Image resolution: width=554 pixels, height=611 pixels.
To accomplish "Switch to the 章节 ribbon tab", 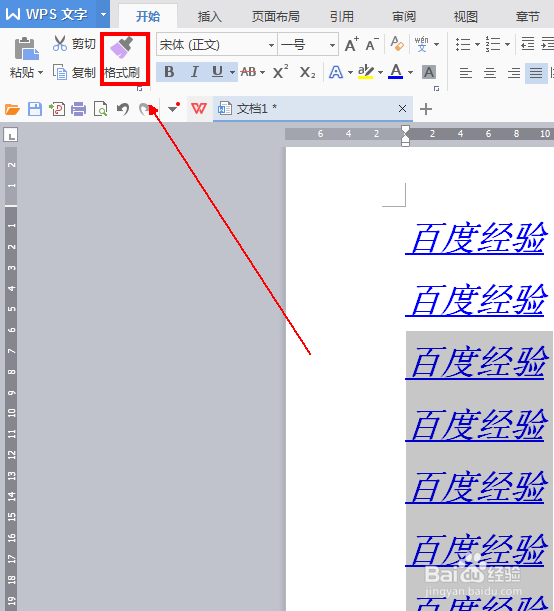I will point(528,16).
